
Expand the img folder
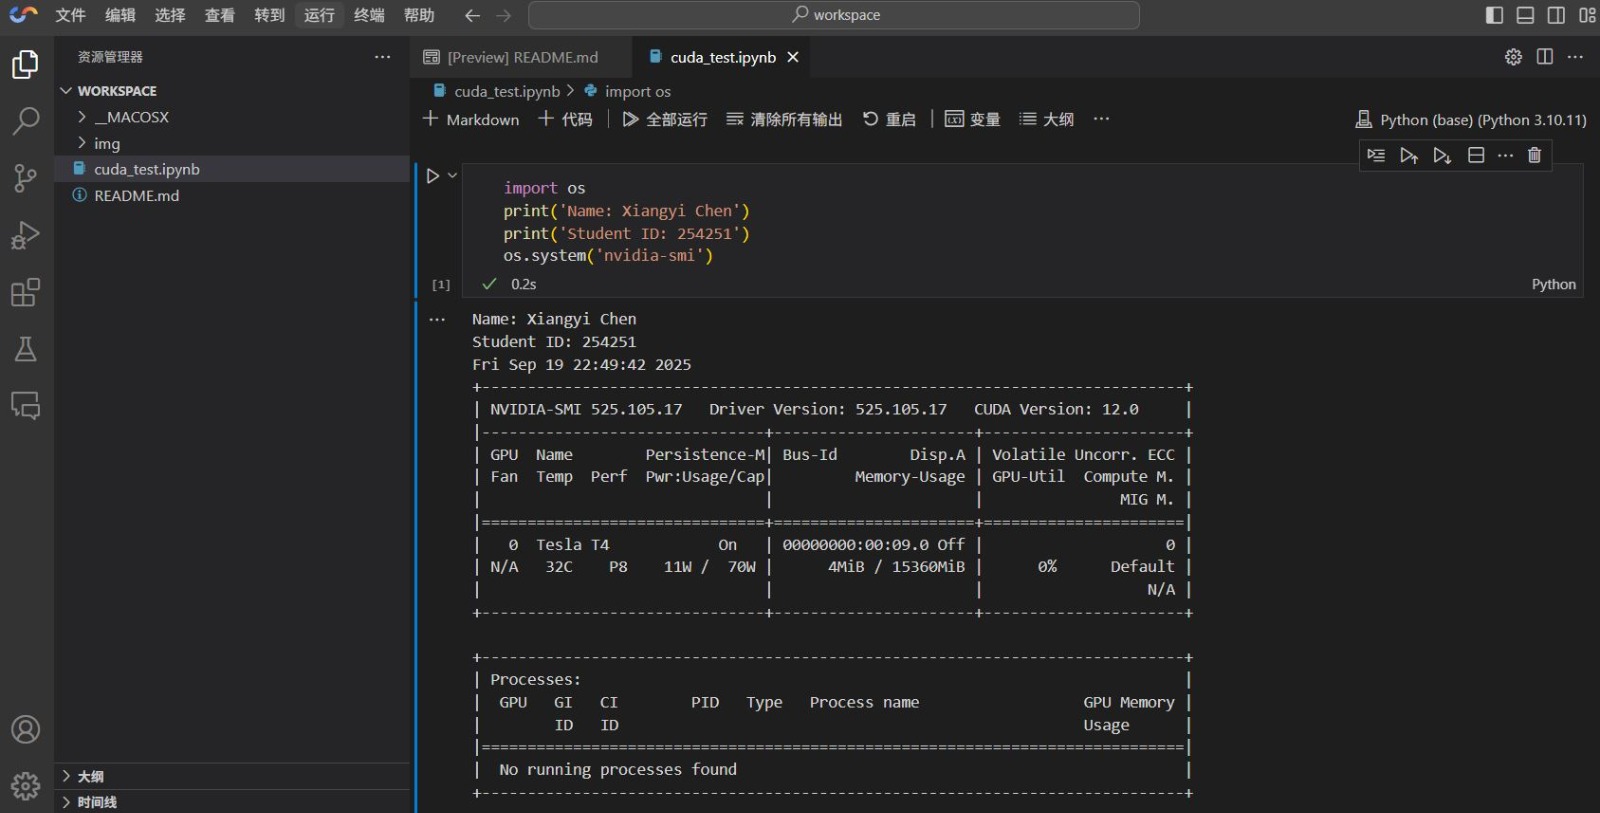point(106,143)
